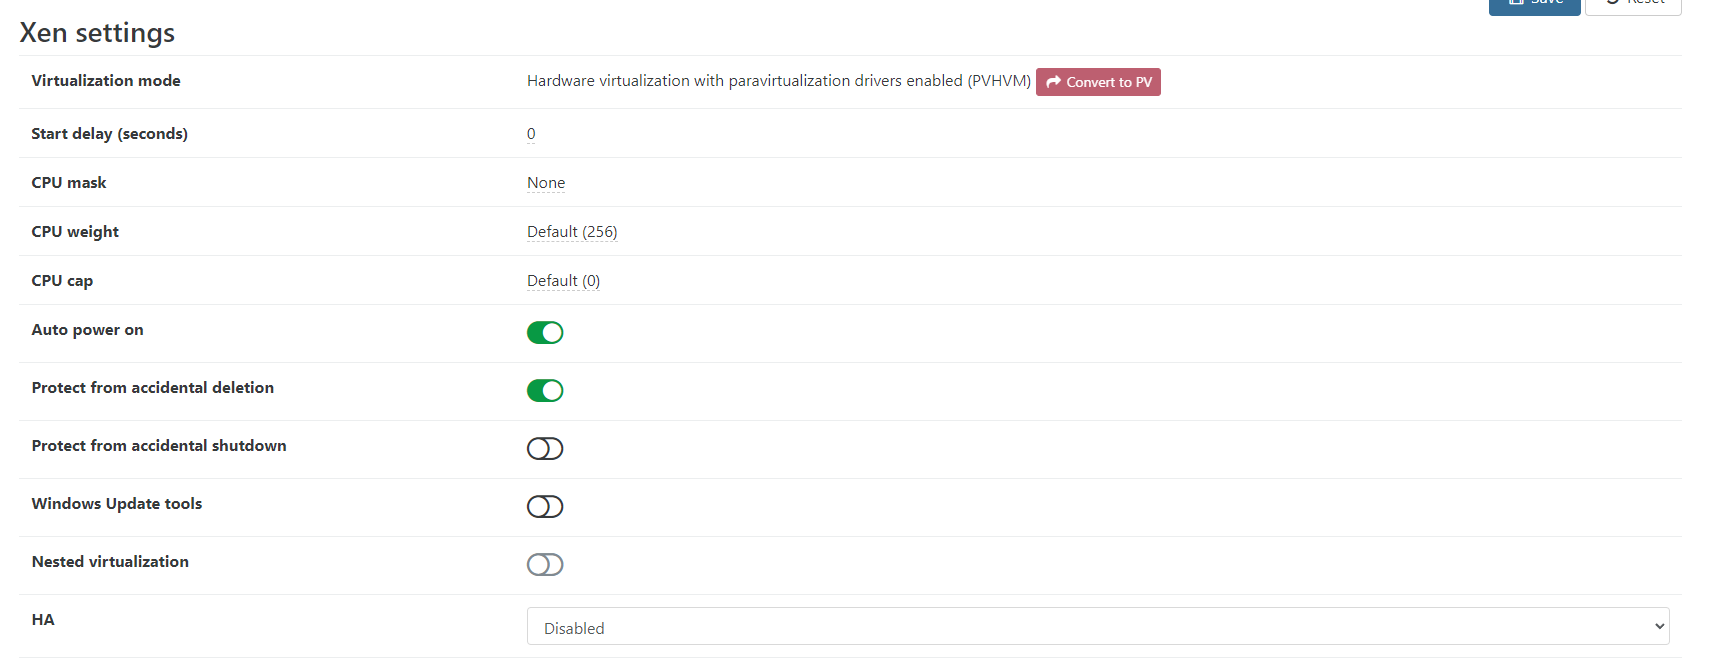Toggle the Nested virtualization switch
This screenshot has height=662, width=1713.
pos(545,564)
